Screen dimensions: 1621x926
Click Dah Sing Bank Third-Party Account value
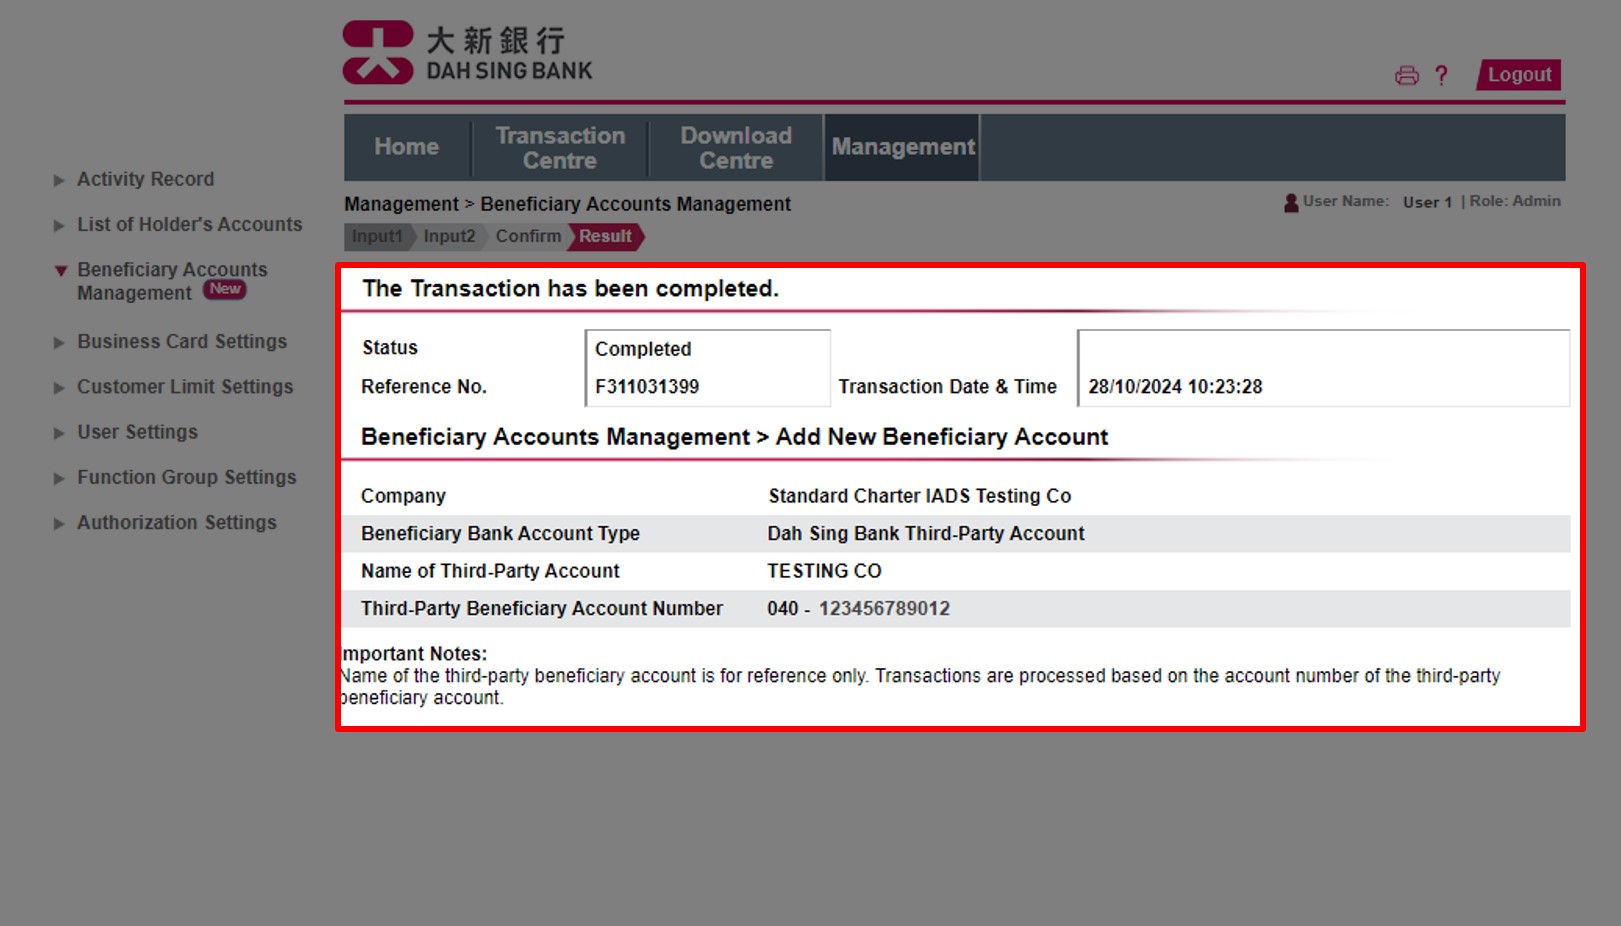coord(926,534)
